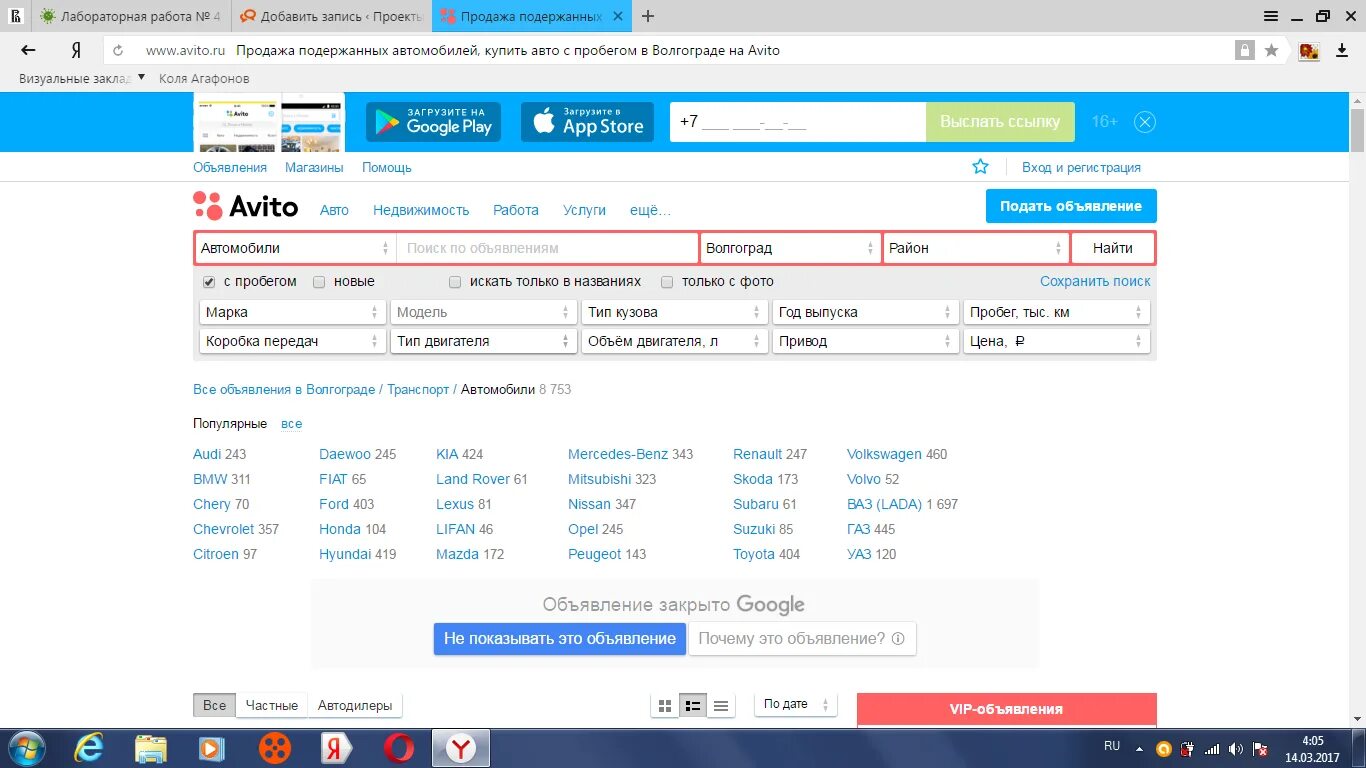Expand the Тип кузова dropdown

tap(675, 312)
